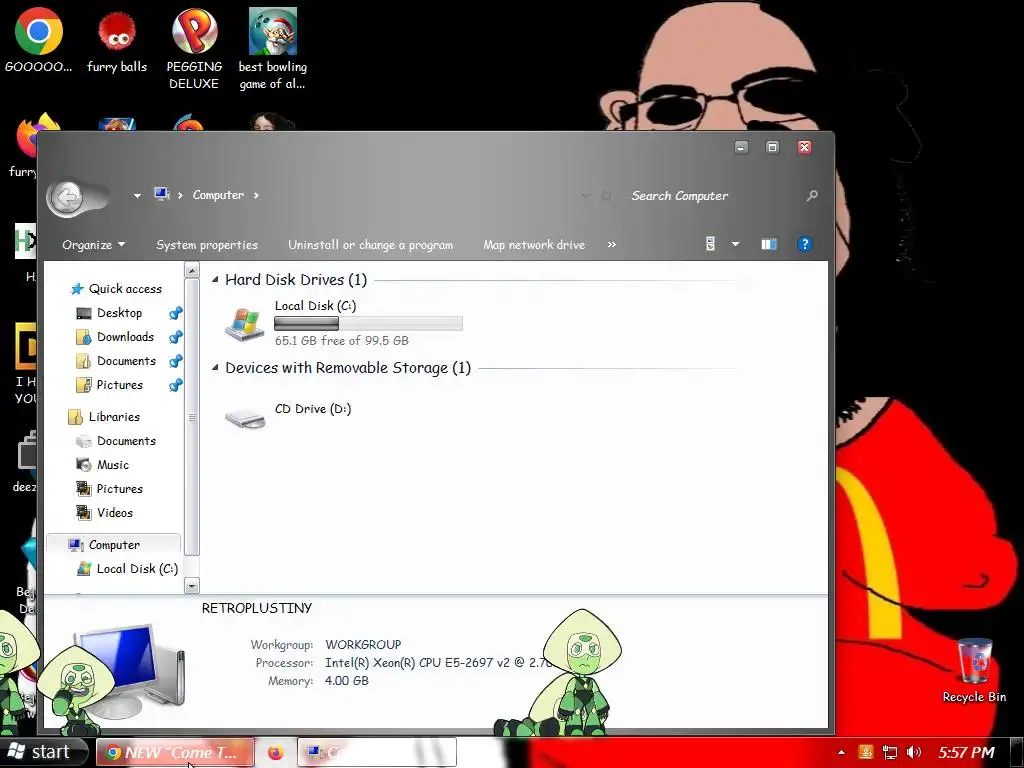Open the GOOOOO... Chrome desktop shortcut
Image resolution: width=1024 pixels, height=768 pixels.
coord(39,40)
